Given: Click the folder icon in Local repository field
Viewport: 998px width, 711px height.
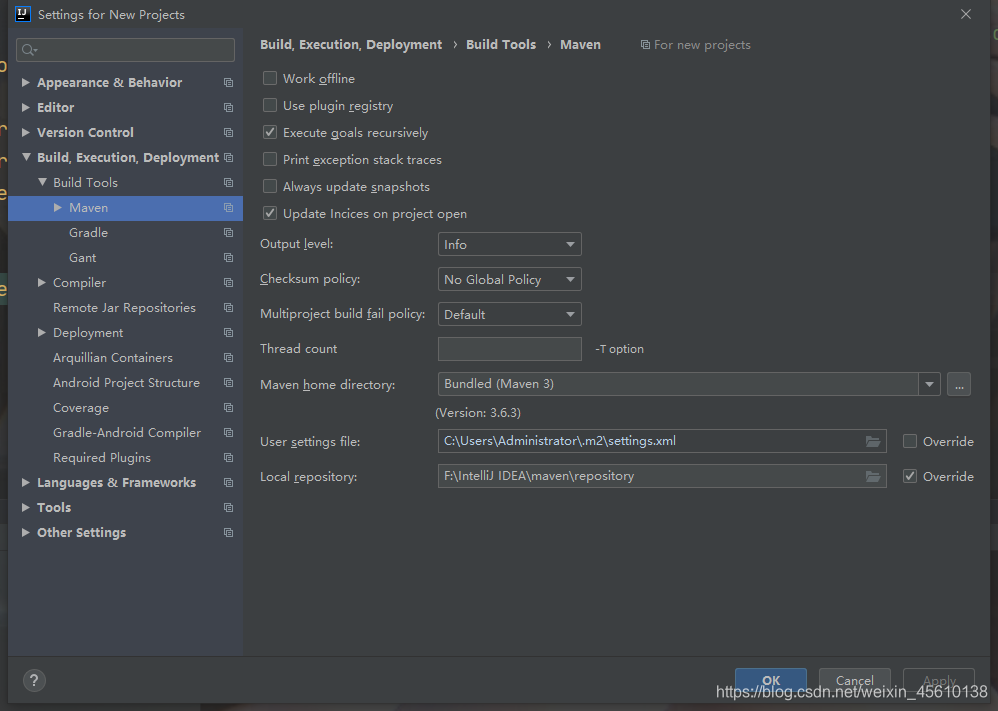Looking at the screenshot, I should click(x=873, y=476).
